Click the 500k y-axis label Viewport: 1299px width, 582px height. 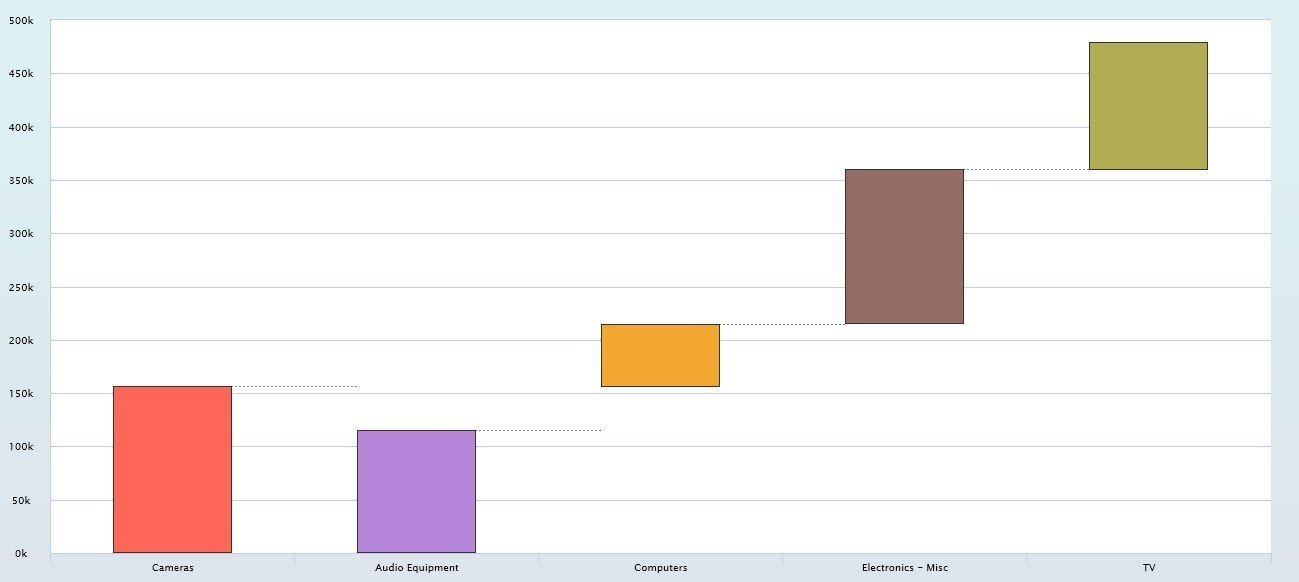click(x=22, y=21)
